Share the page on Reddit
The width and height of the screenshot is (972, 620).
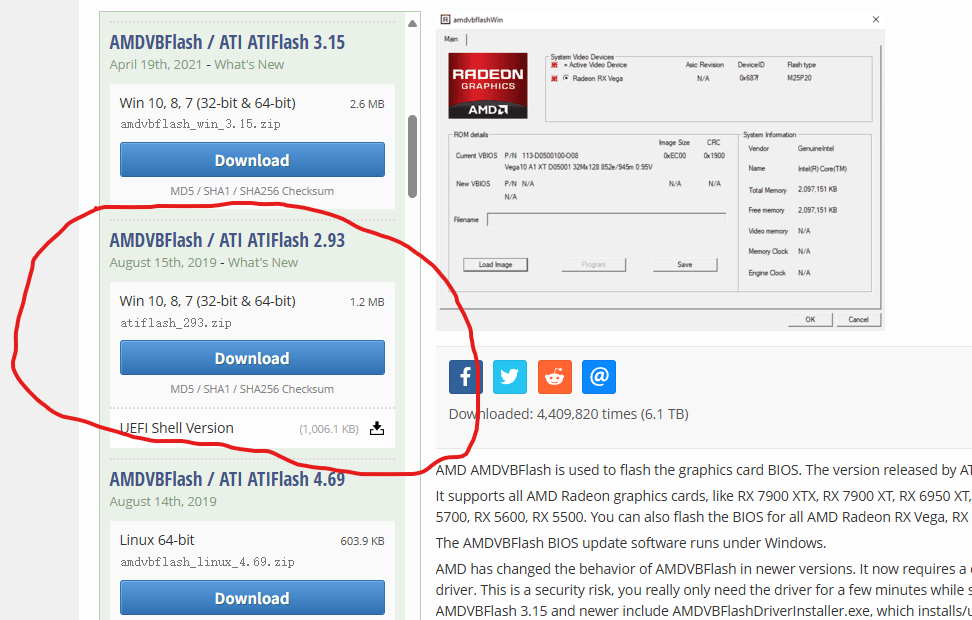tap(554, 376)
